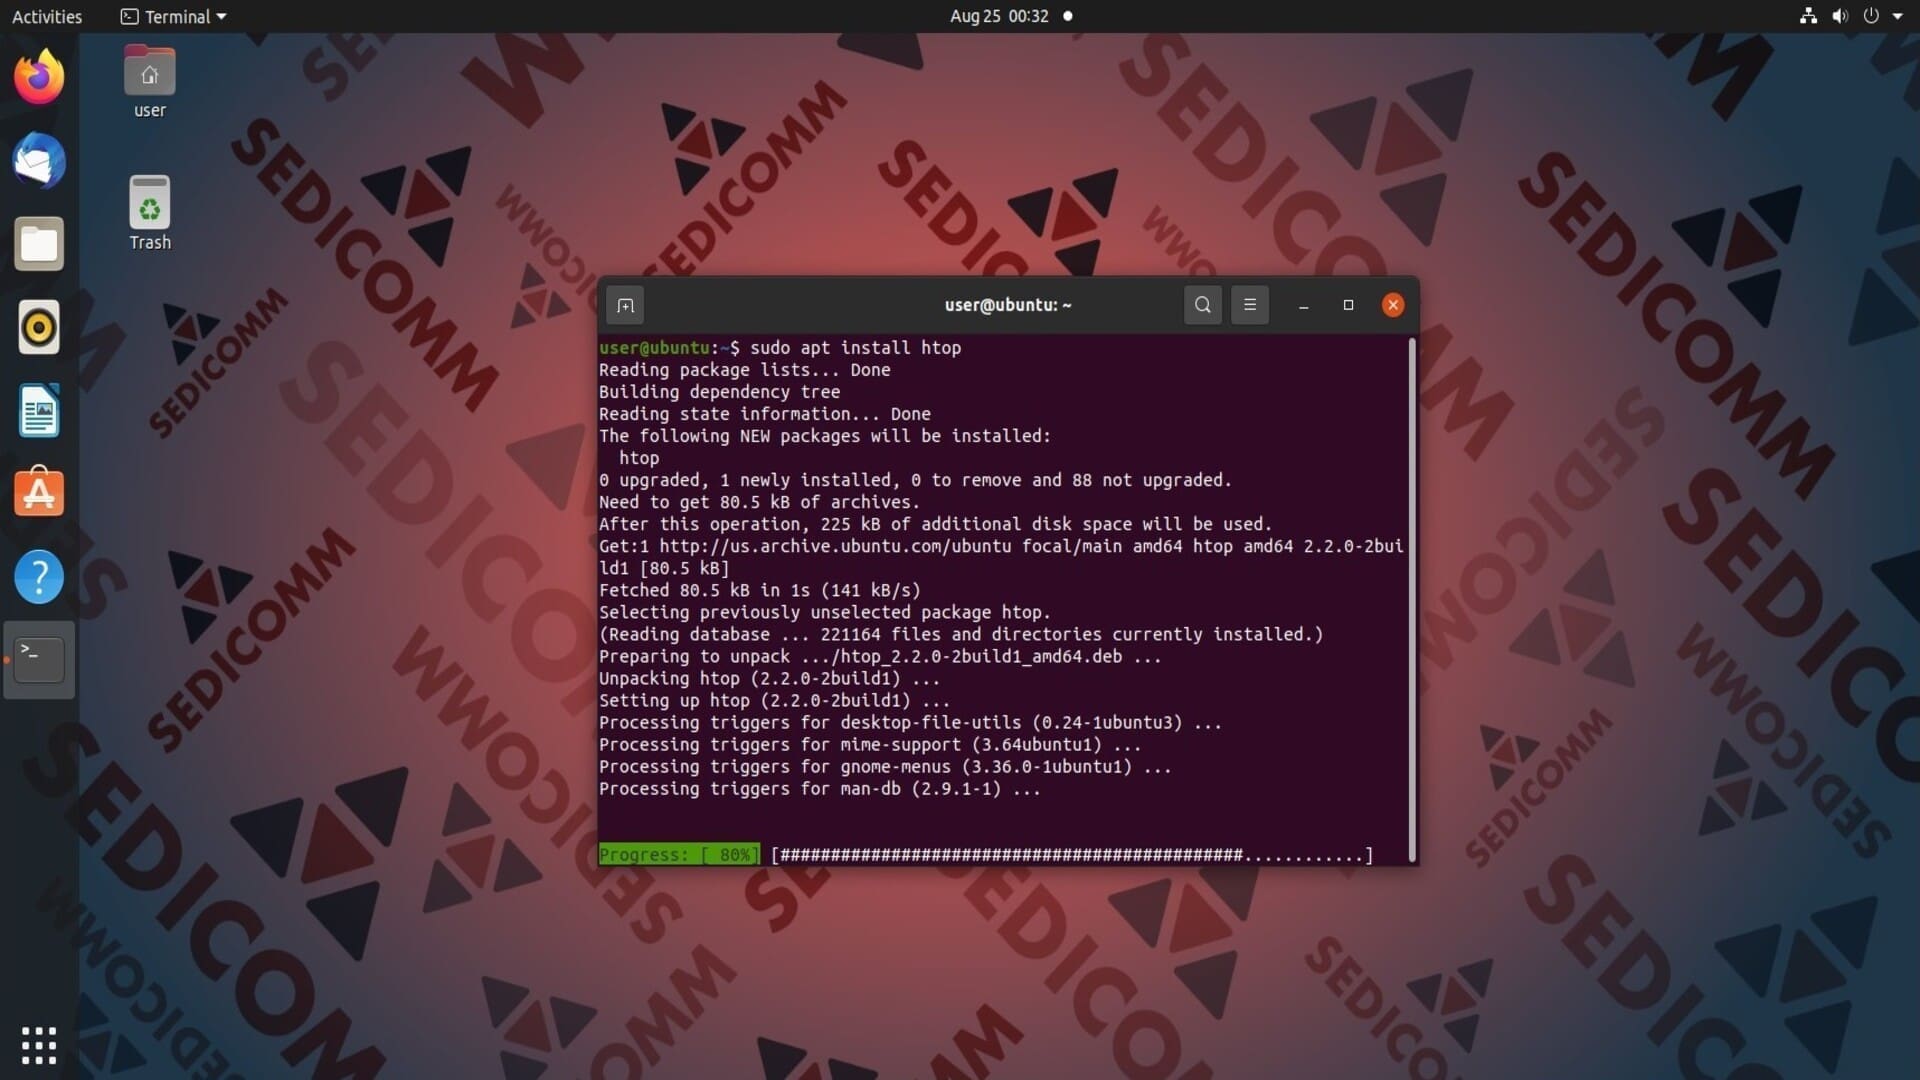Click the hash-mark progress bar
The width and height of the screenshot is (1920, 1080).
click(x=1072, y=855)
